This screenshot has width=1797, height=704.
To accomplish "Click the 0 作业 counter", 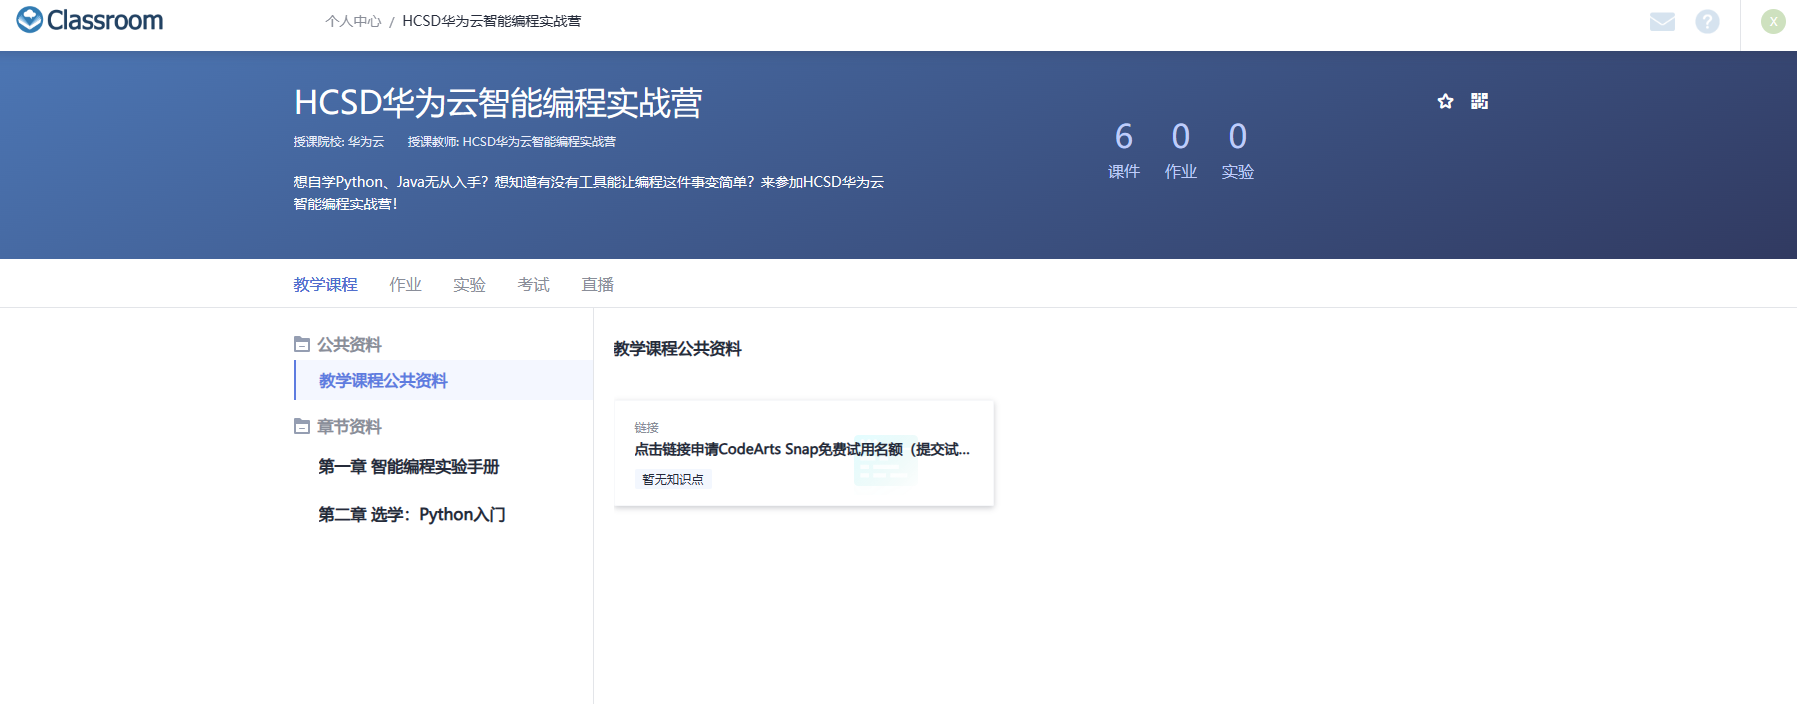I will [1181, 150].
